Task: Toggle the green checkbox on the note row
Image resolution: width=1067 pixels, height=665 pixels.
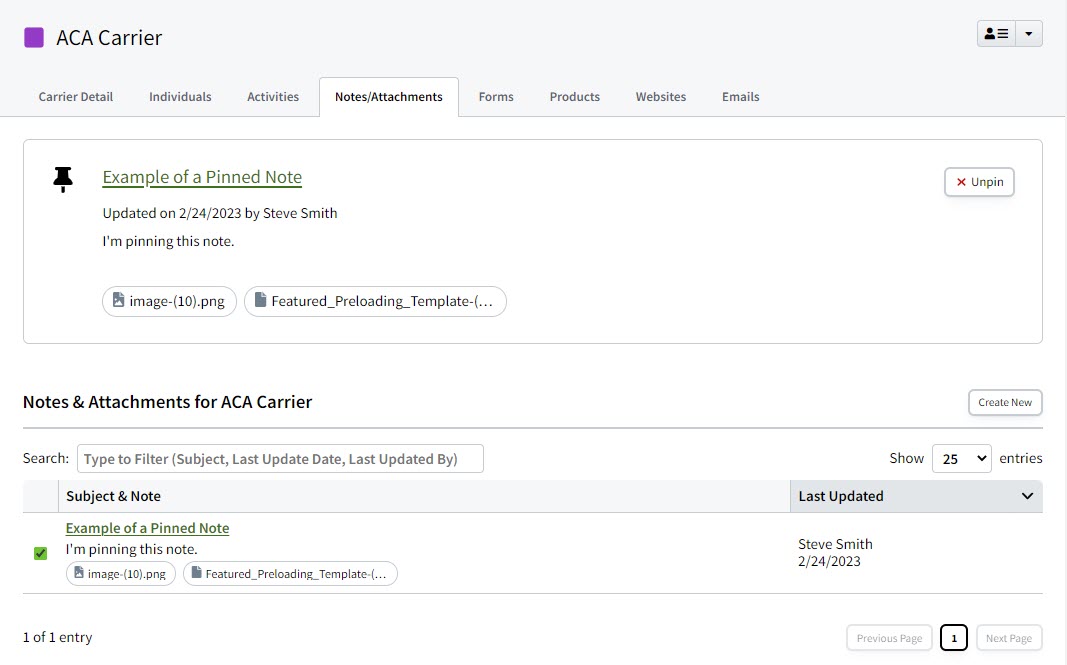Action: (41, 553)
